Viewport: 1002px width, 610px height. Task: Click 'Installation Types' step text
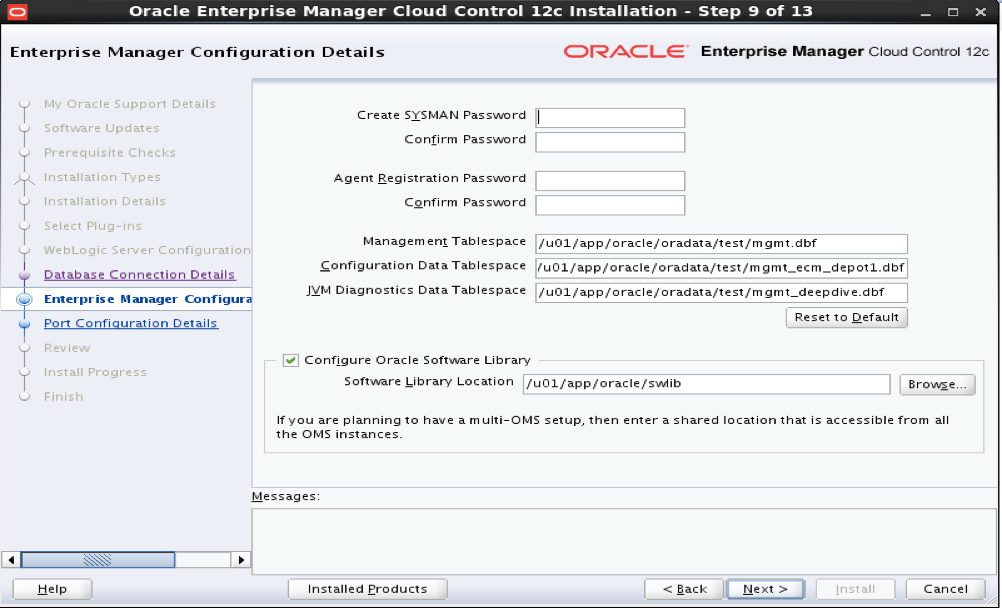102,177
